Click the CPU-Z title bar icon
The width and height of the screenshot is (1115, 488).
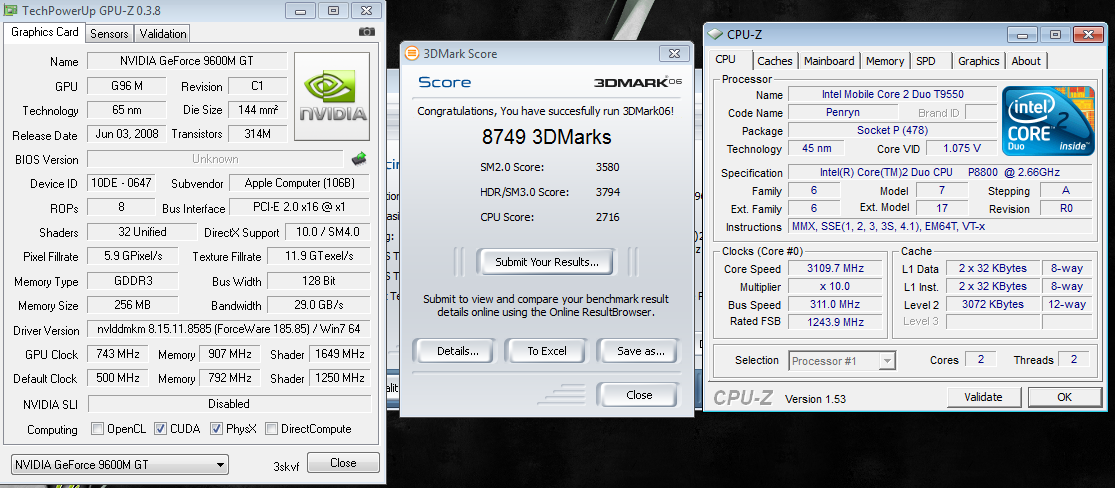(x=715, y=34)
